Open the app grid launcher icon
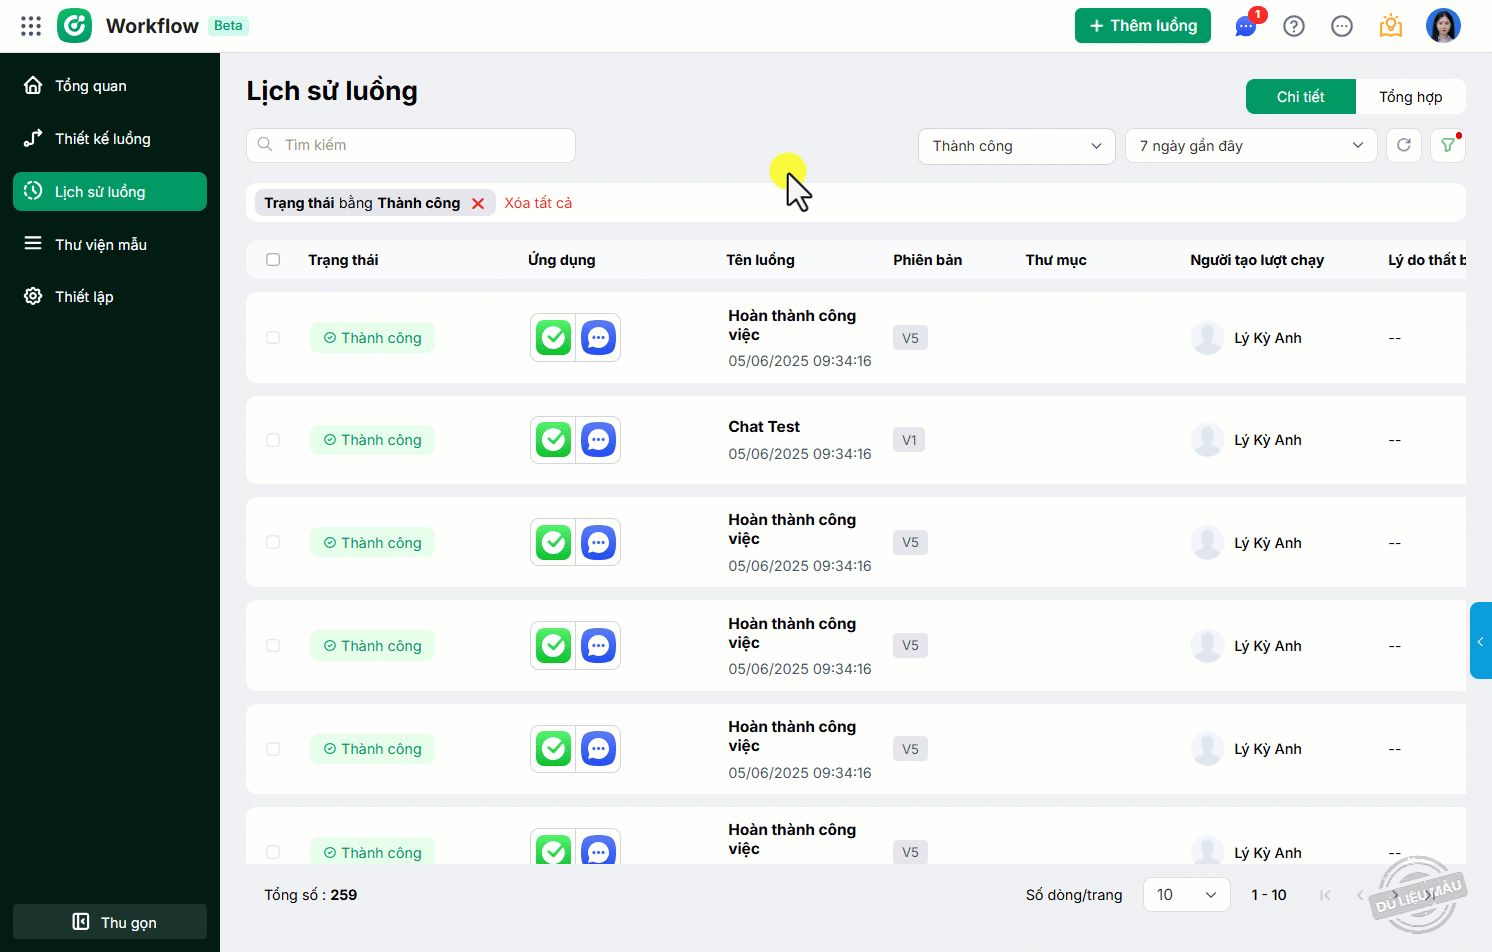1492x952 pixels. 31,26
